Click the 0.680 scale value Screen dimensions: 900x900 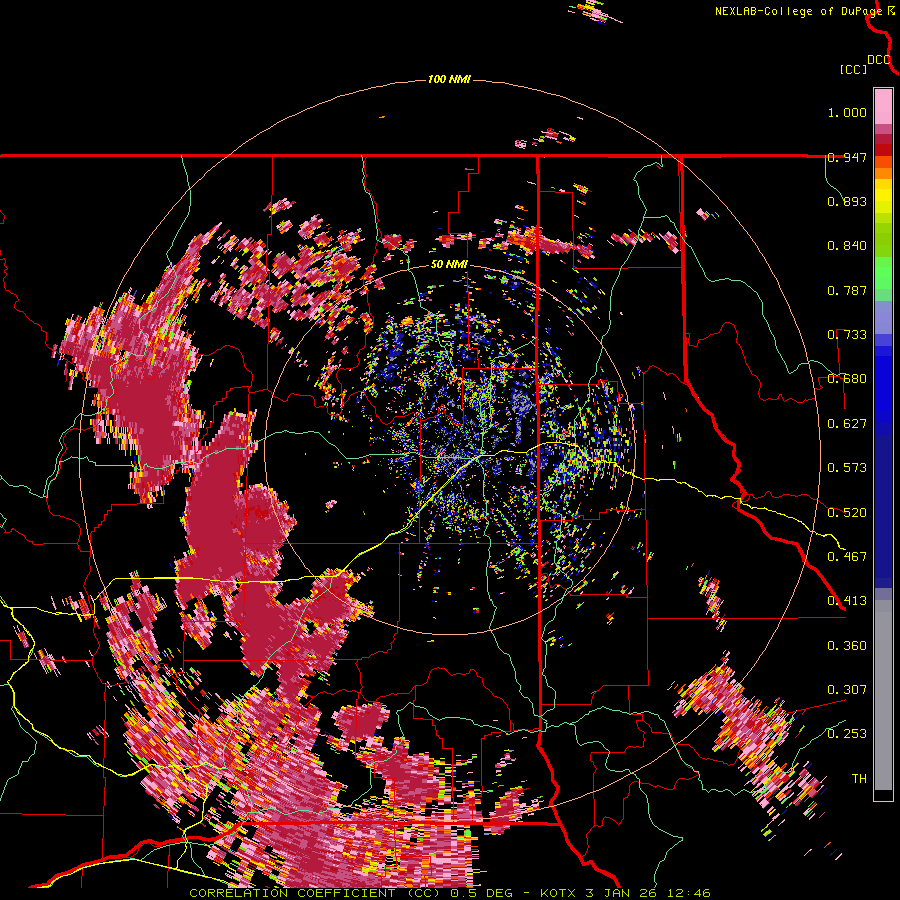[847, 379]
